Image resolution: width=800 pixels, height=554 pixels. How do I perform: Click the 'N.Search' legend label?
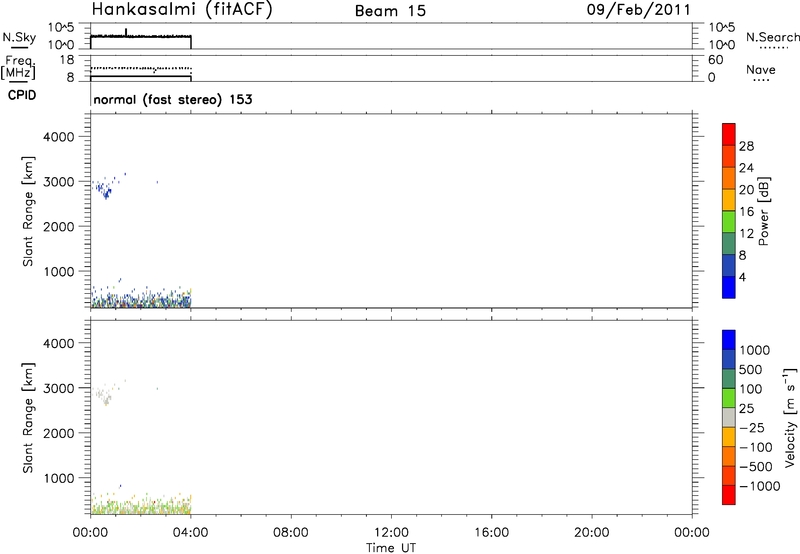tap(772, 37)
